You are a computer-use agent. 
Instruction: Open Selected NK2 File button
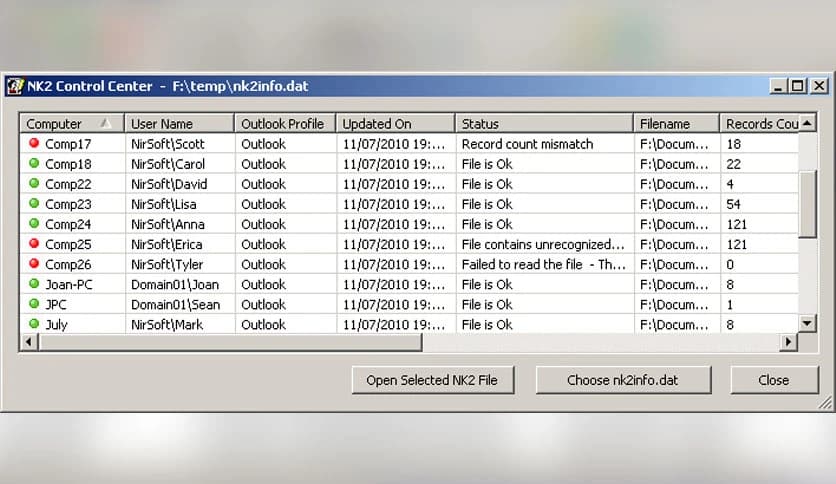[x=432, y=380]
